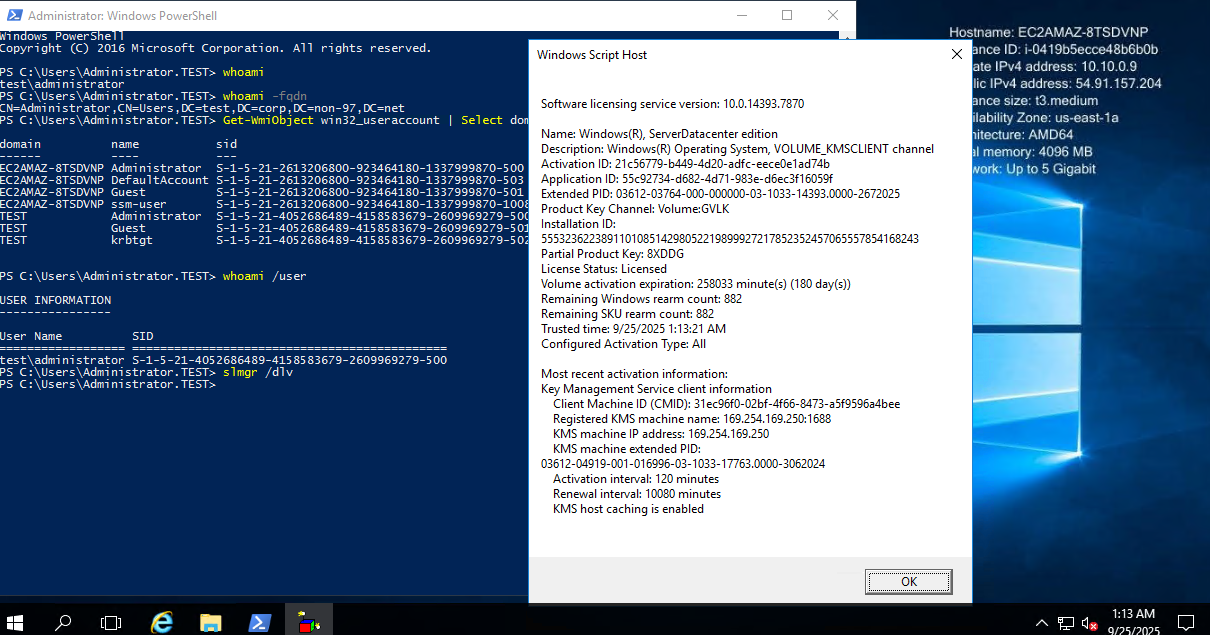This screenshot has height=635, width=1210.
Task: Open File Explorer from the taskbar
Action: [x=210, y=621]
